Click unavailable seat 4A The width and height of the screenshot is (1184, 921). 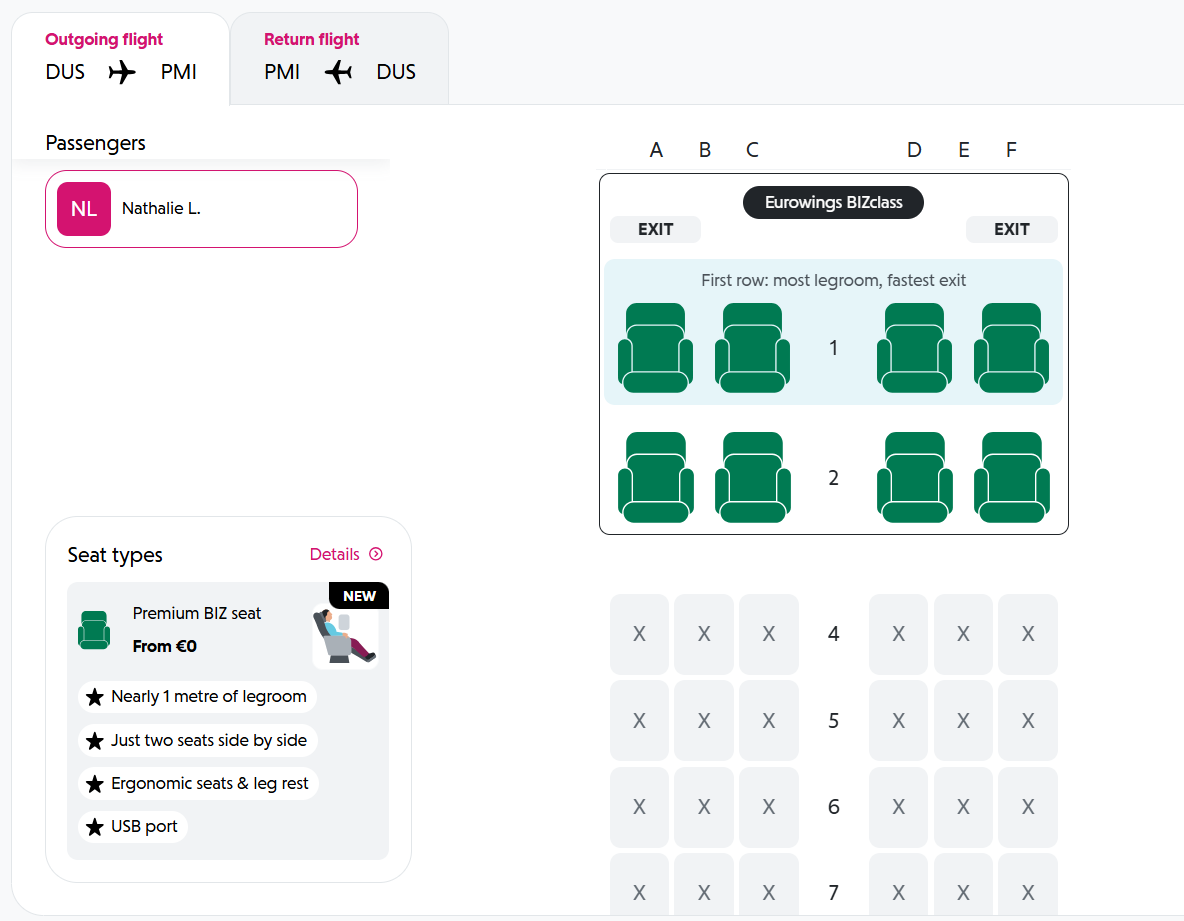click(x=639, y=634)
